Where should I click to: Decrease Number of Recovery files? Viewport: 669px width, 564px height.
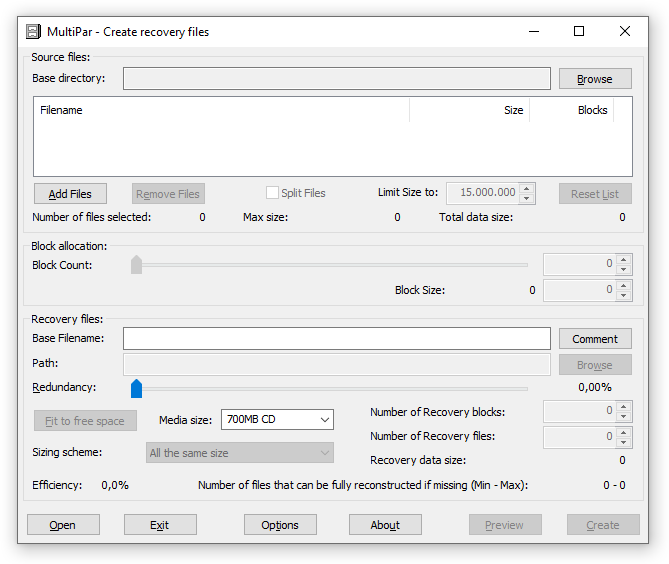click(x=624, y=442)
